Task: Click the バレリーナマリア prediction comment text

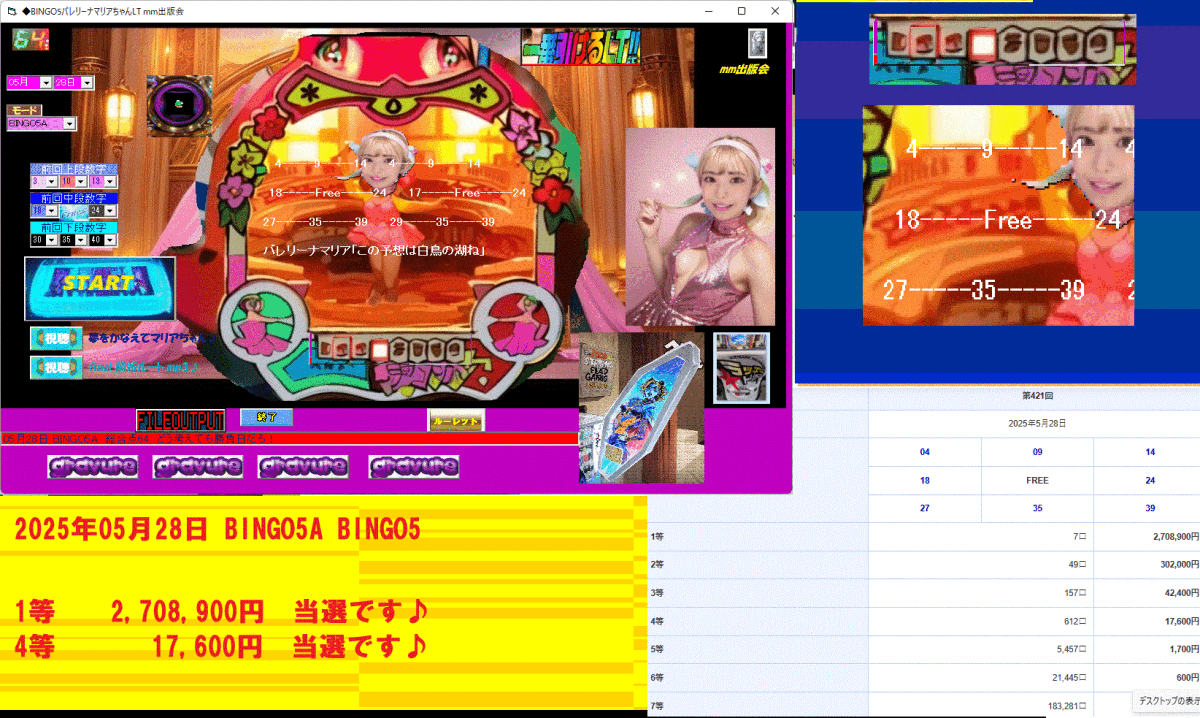Action: (x=374, y=250)
